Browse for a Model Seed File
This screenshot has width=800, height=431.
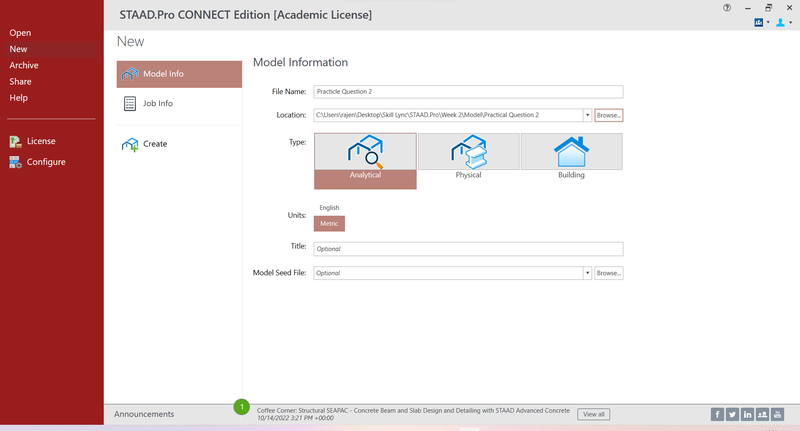point(609,273)
